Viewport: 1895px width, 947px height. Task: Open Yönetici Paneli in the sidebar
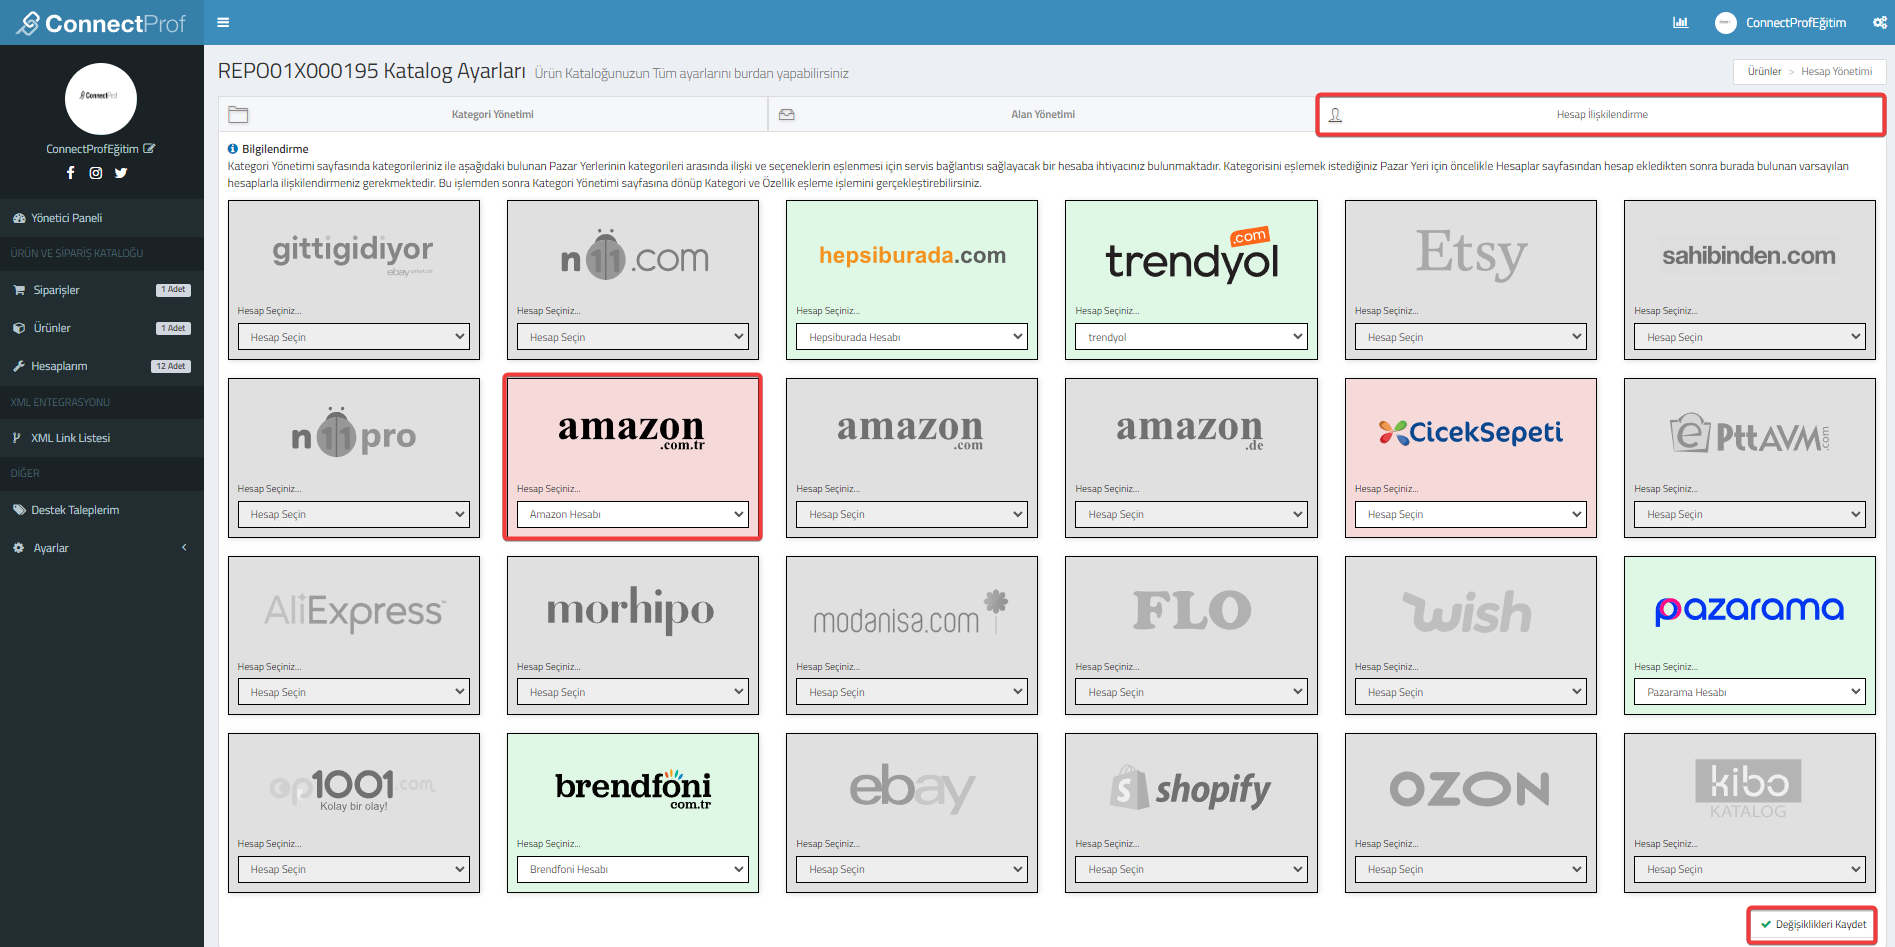click(x=102, y=217)
